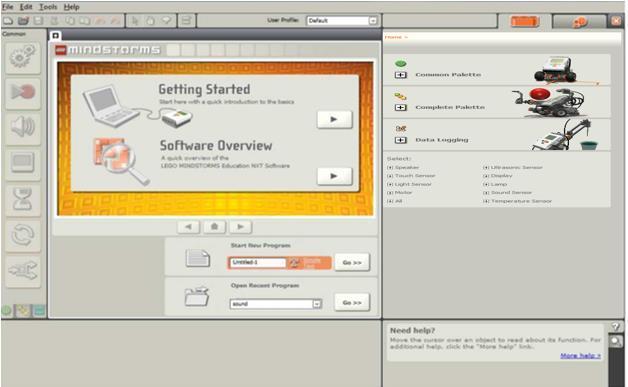
Task: Click the home button below the tutorial
Action: (x=214, y=227)
